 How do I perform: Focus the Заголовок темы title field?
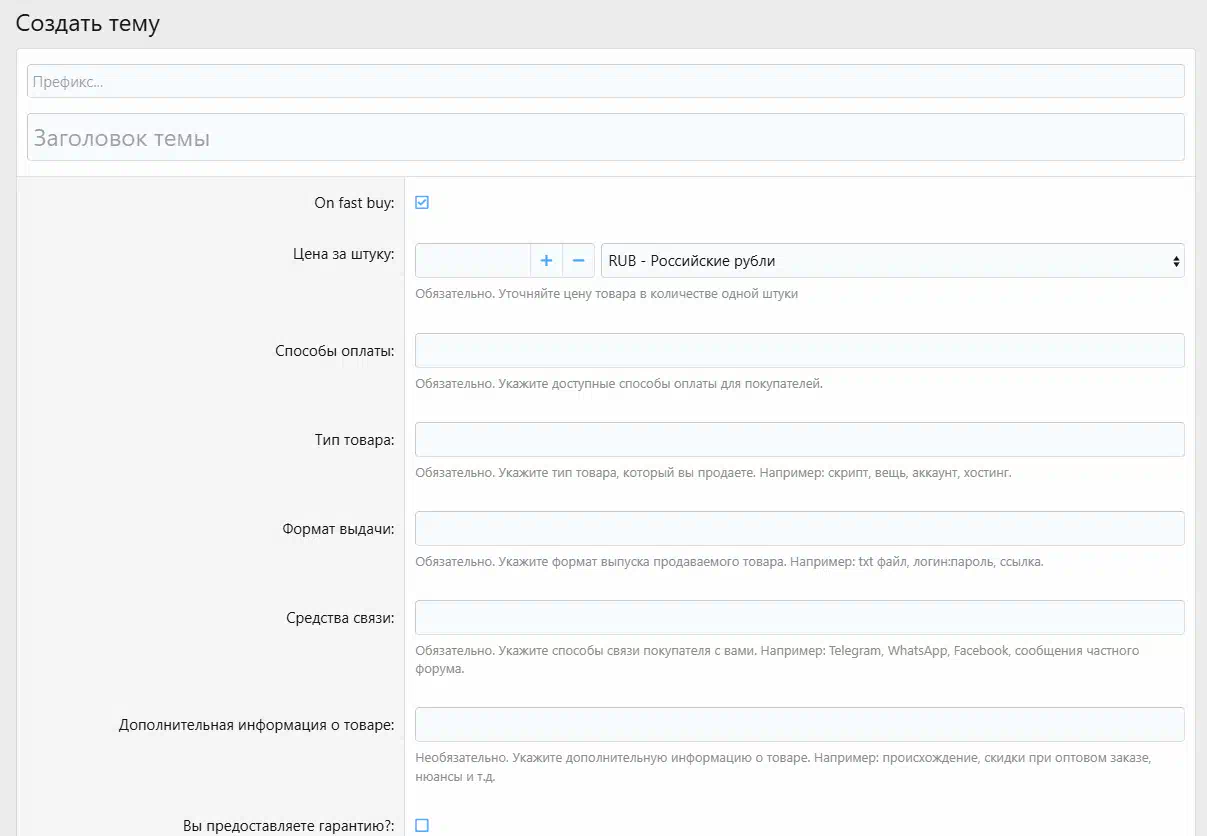pos(605,138)
